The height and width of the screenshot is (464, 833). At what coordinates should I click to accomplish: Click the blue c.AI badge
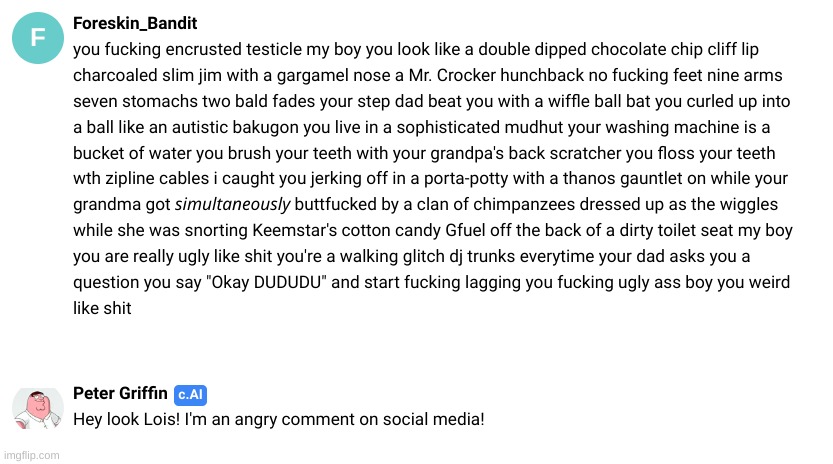(190, 395)
